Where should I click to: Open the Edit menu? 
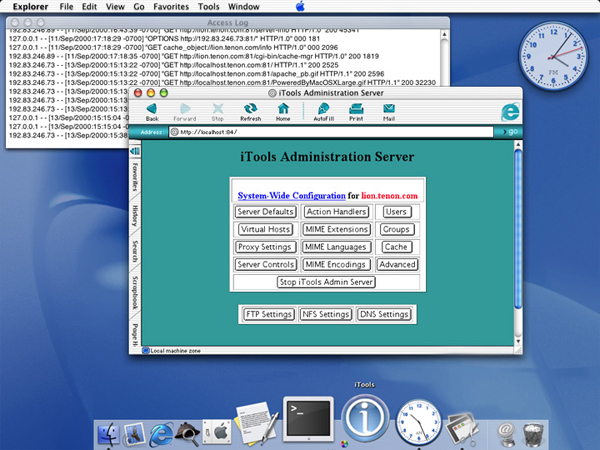pyautogui.click(x=89, y=7)
